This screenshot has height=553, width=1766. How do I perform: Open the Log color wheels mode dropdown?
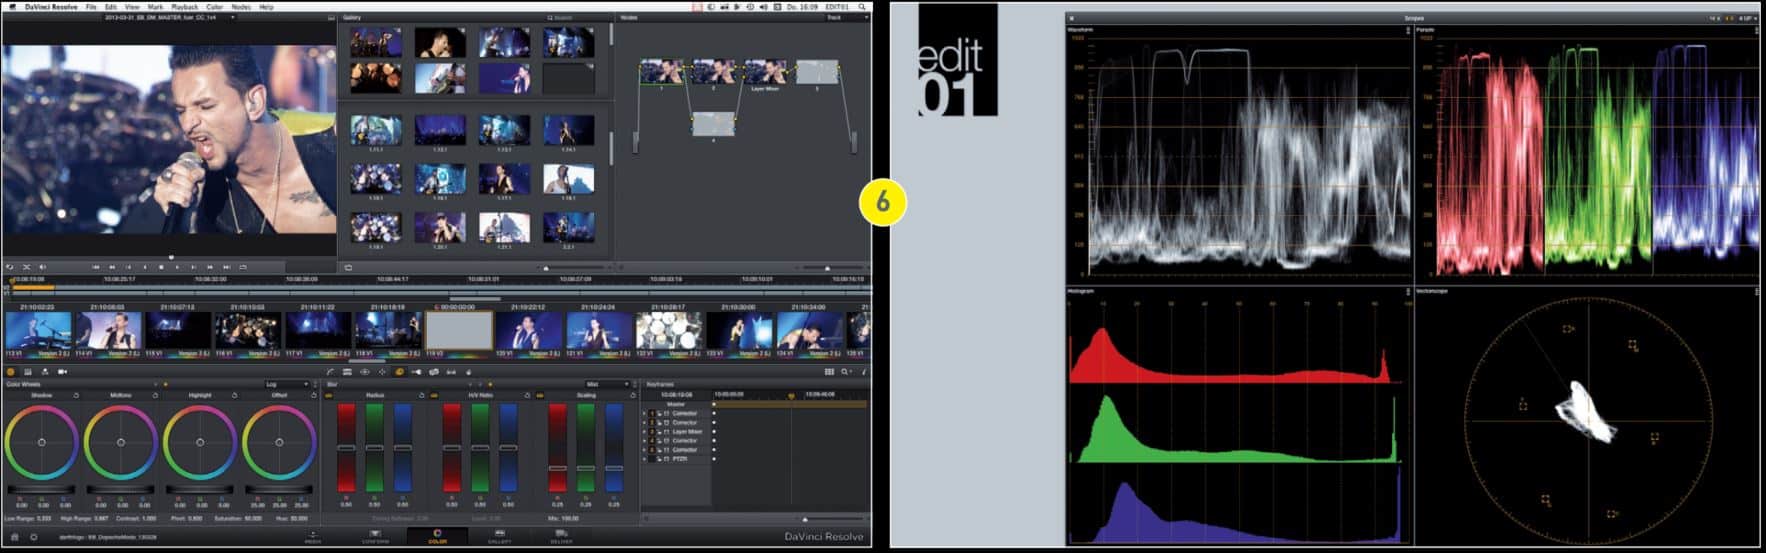286,384
